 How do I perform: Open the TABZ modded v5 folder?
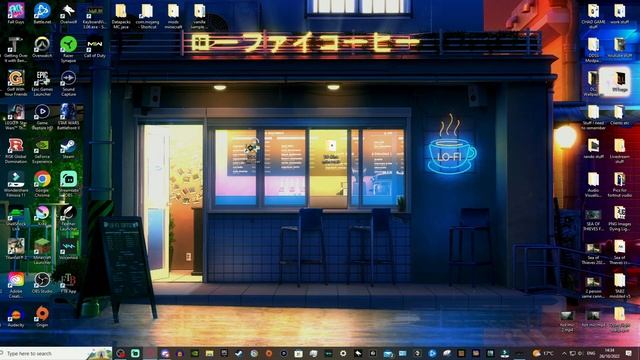point(619,285)
